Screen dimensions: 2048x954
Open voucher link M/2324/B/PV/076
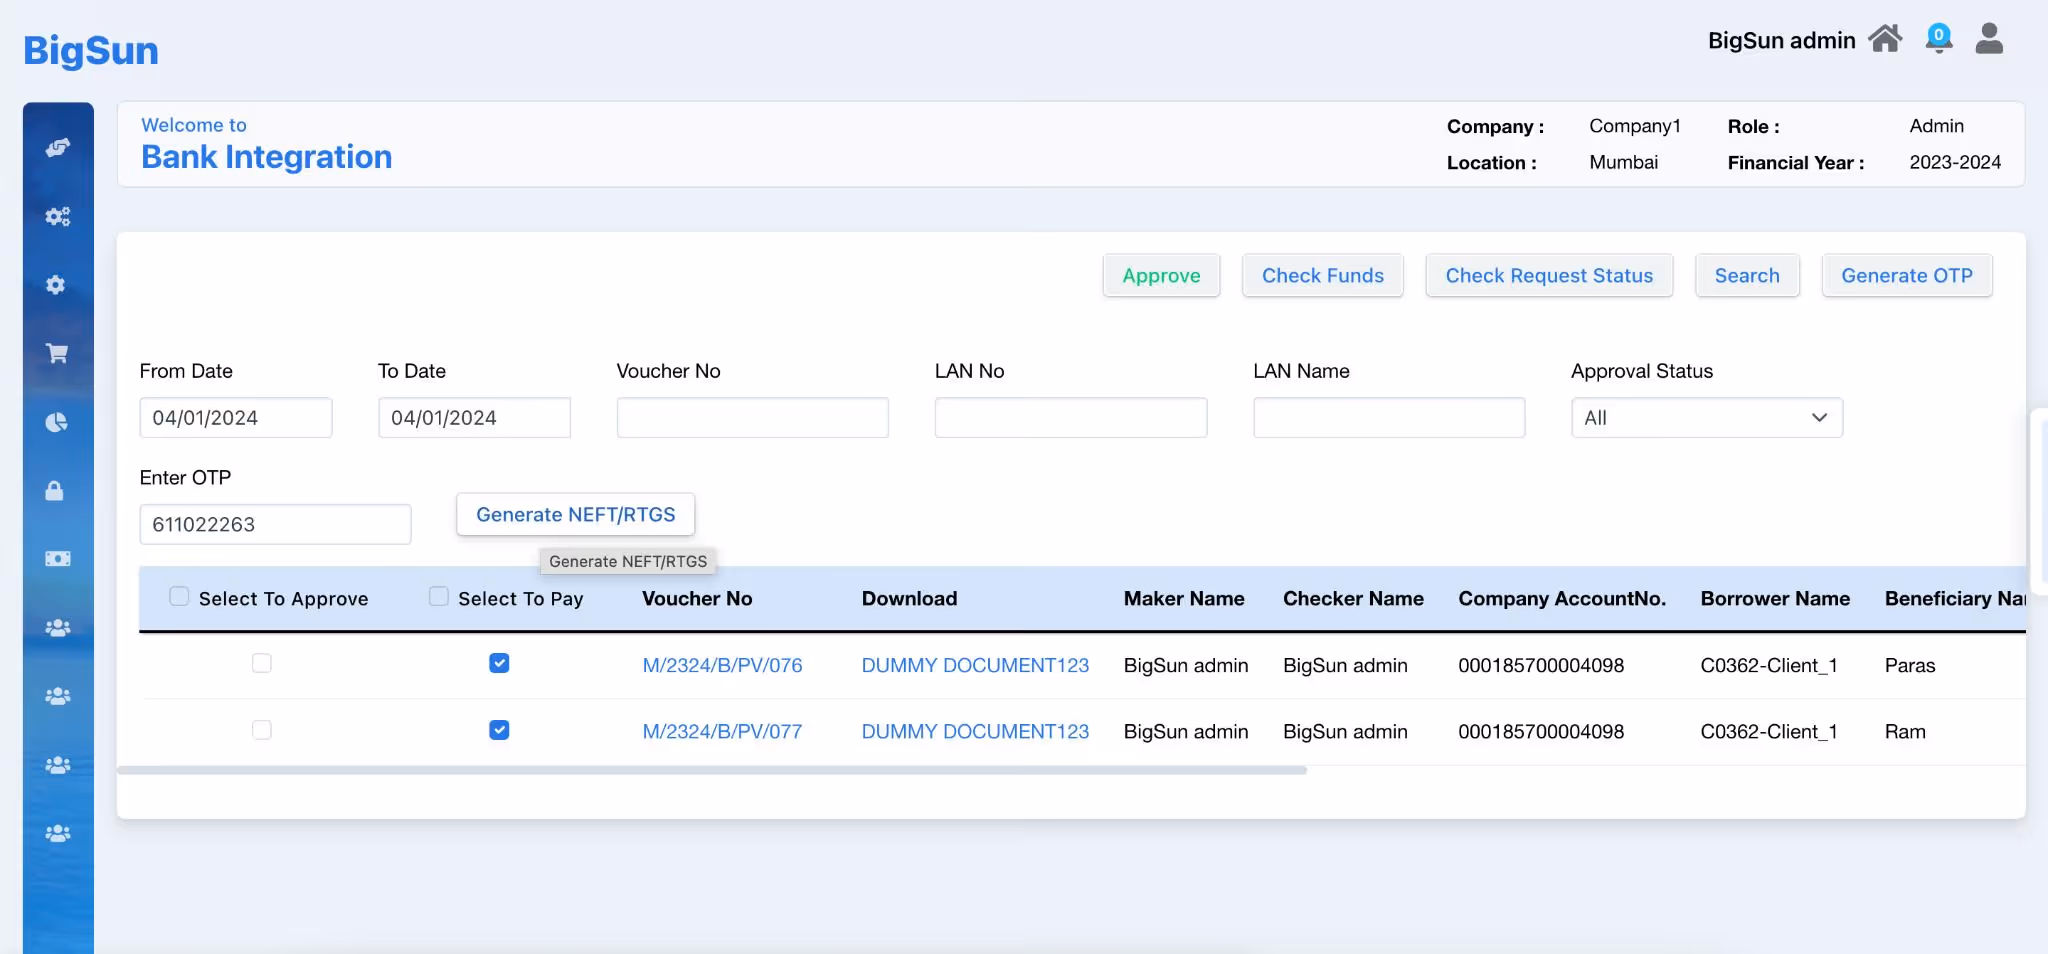coord(722,666)
